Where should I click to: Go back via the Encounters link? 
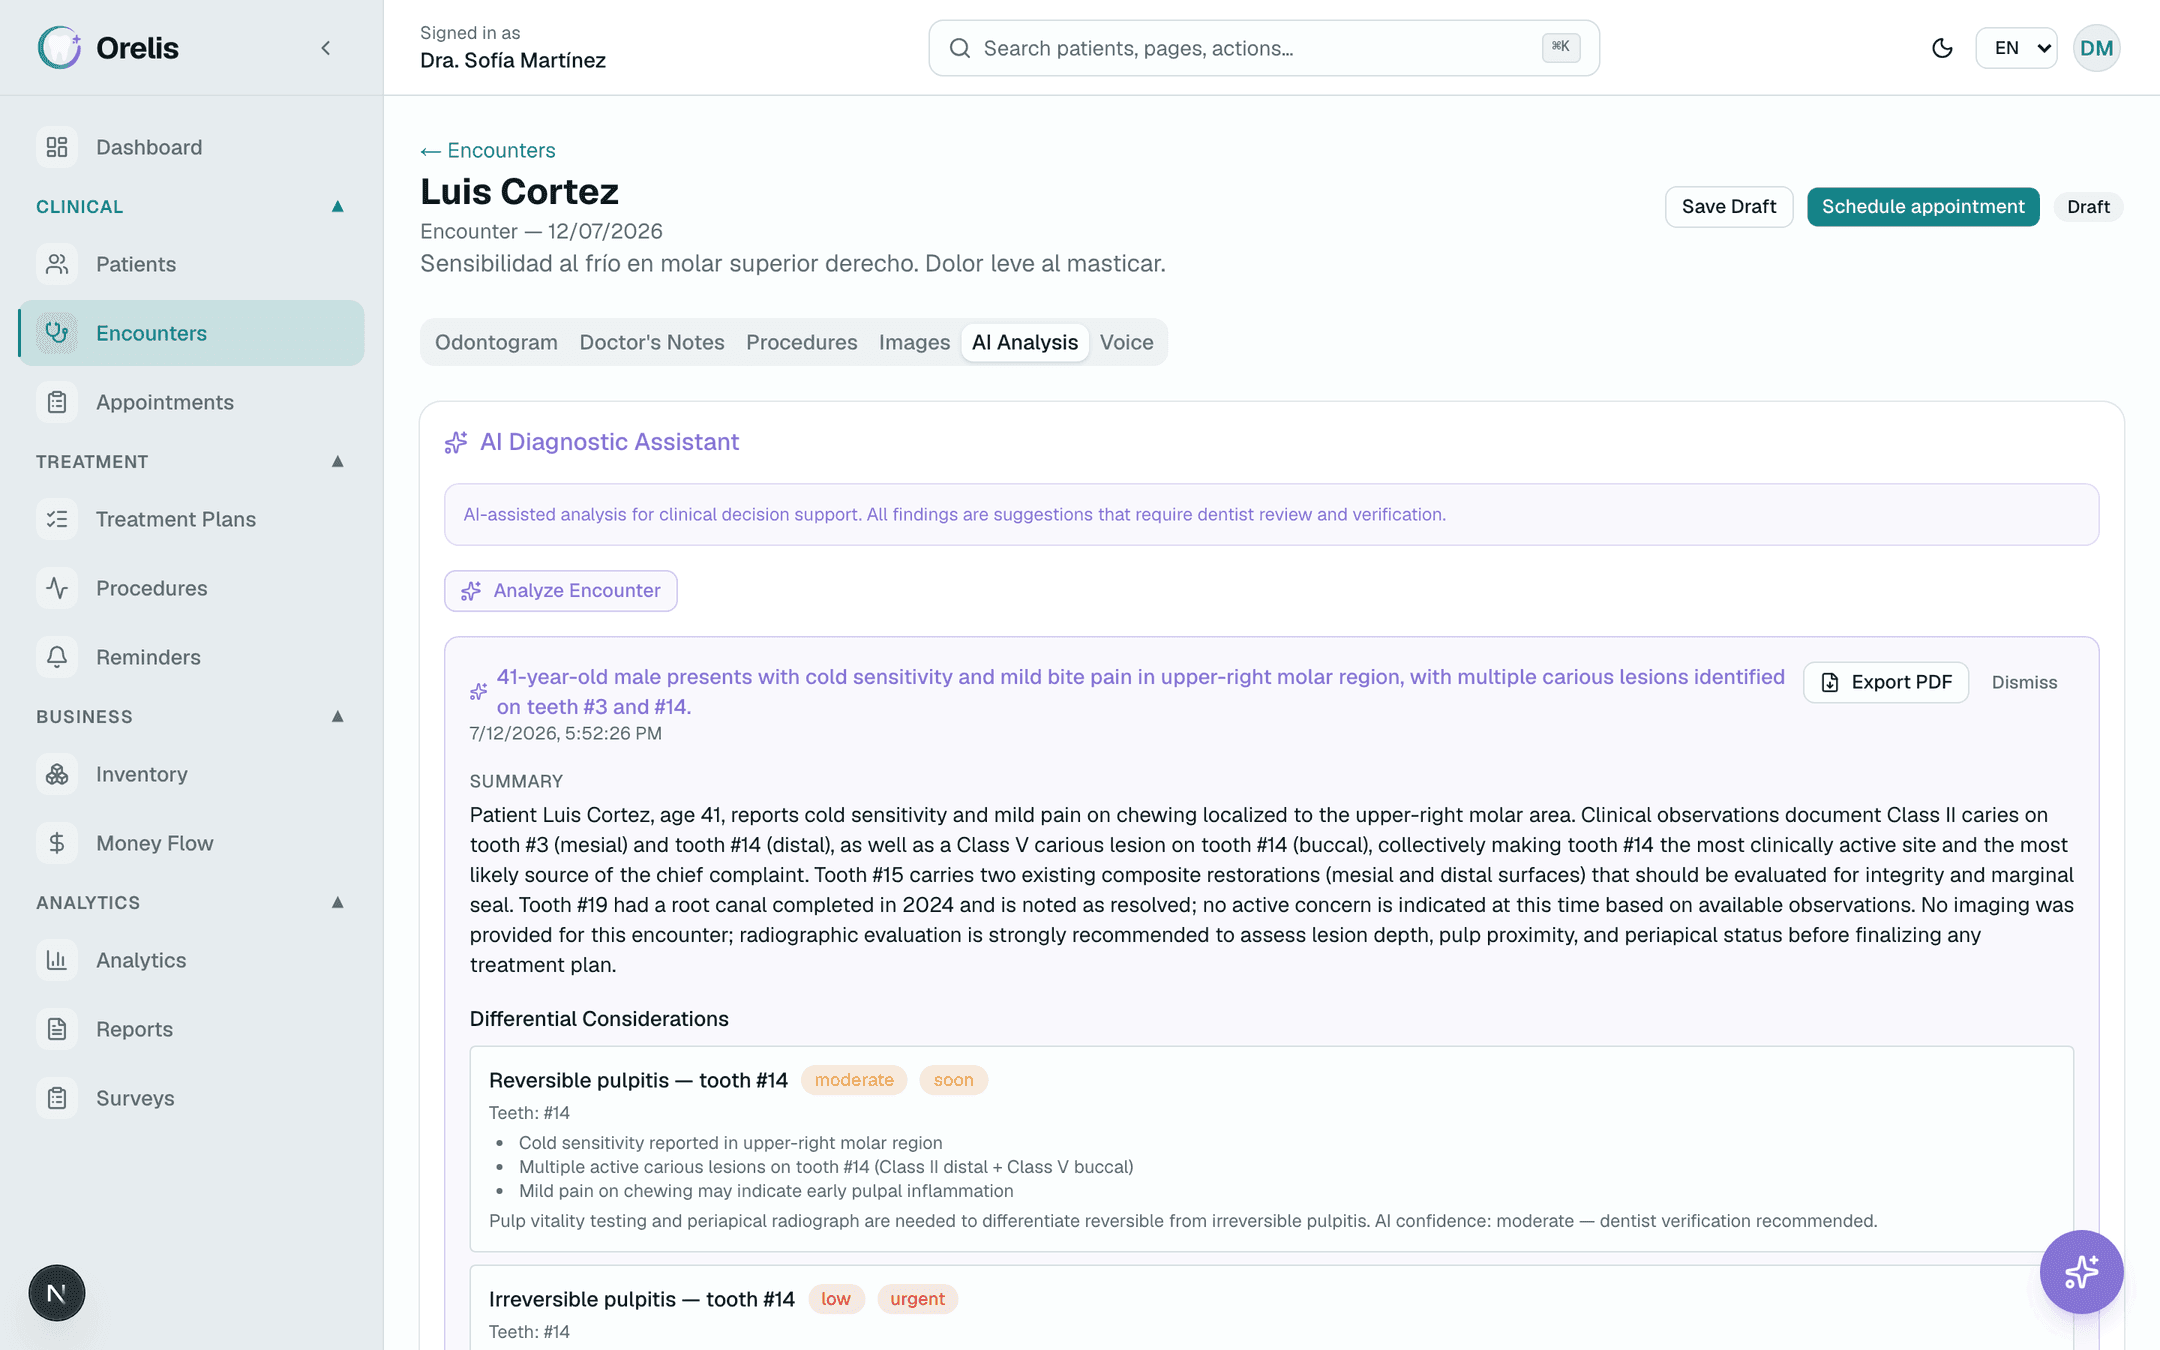488,150
